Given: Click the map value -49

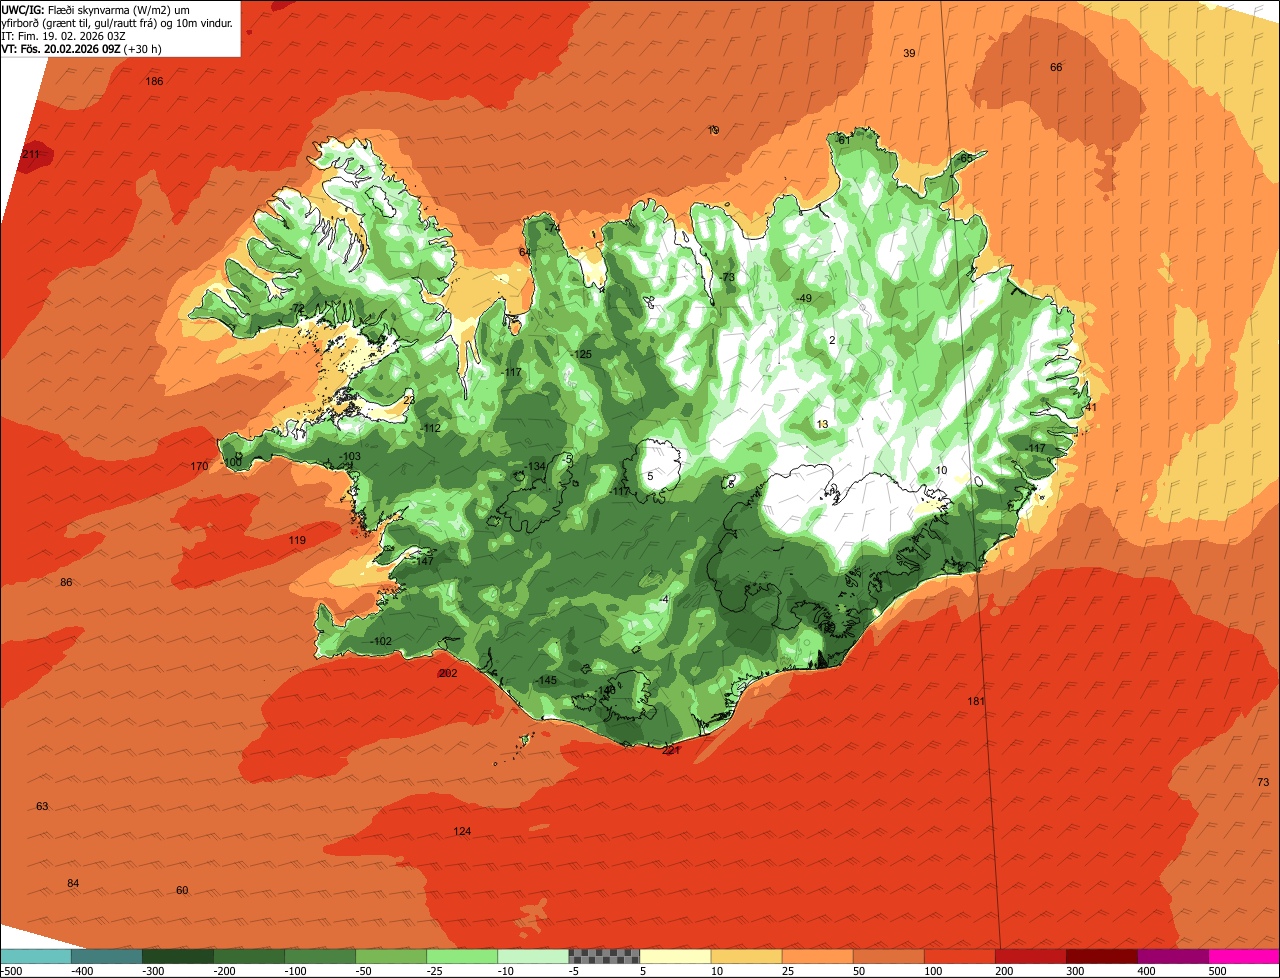Looking at the screenshot, I should (x=803, y=299).
